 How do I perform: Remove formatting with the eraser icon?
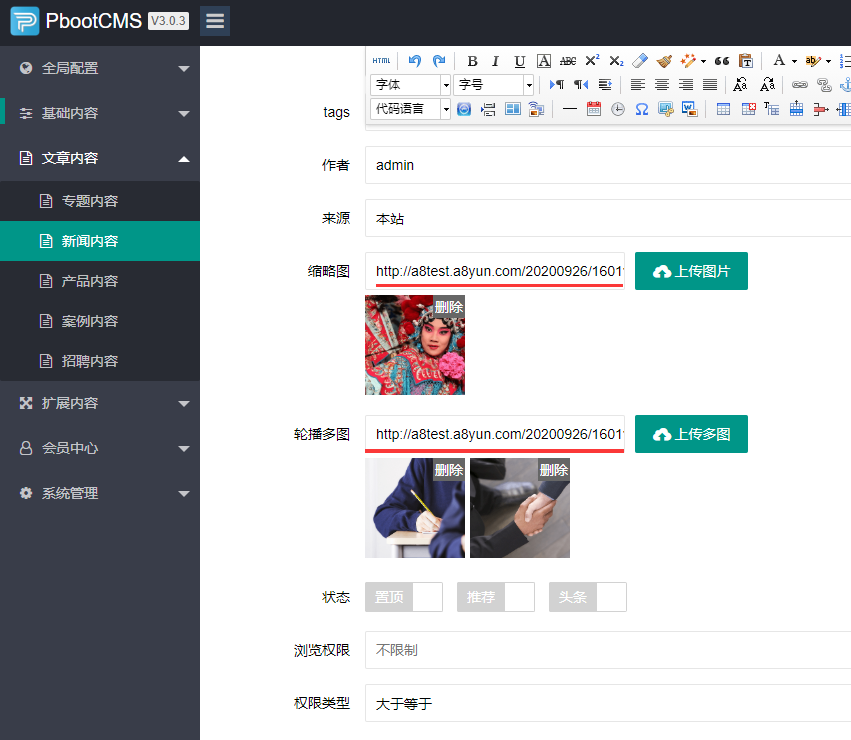[638, 59]
